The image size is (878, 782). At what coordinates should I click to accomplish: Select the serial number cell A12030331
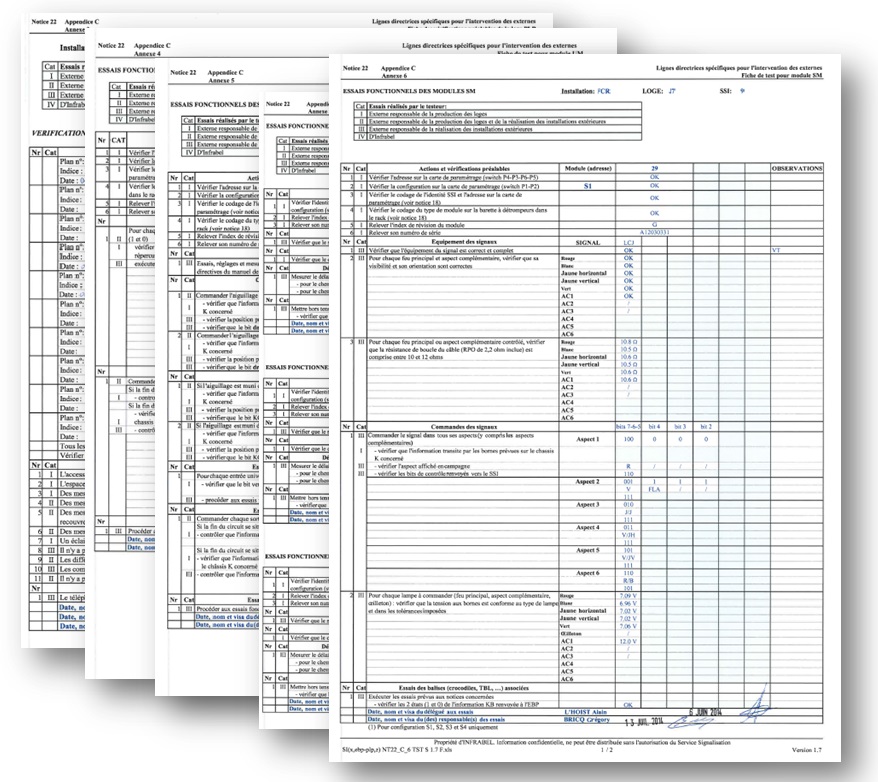[655, 232]
